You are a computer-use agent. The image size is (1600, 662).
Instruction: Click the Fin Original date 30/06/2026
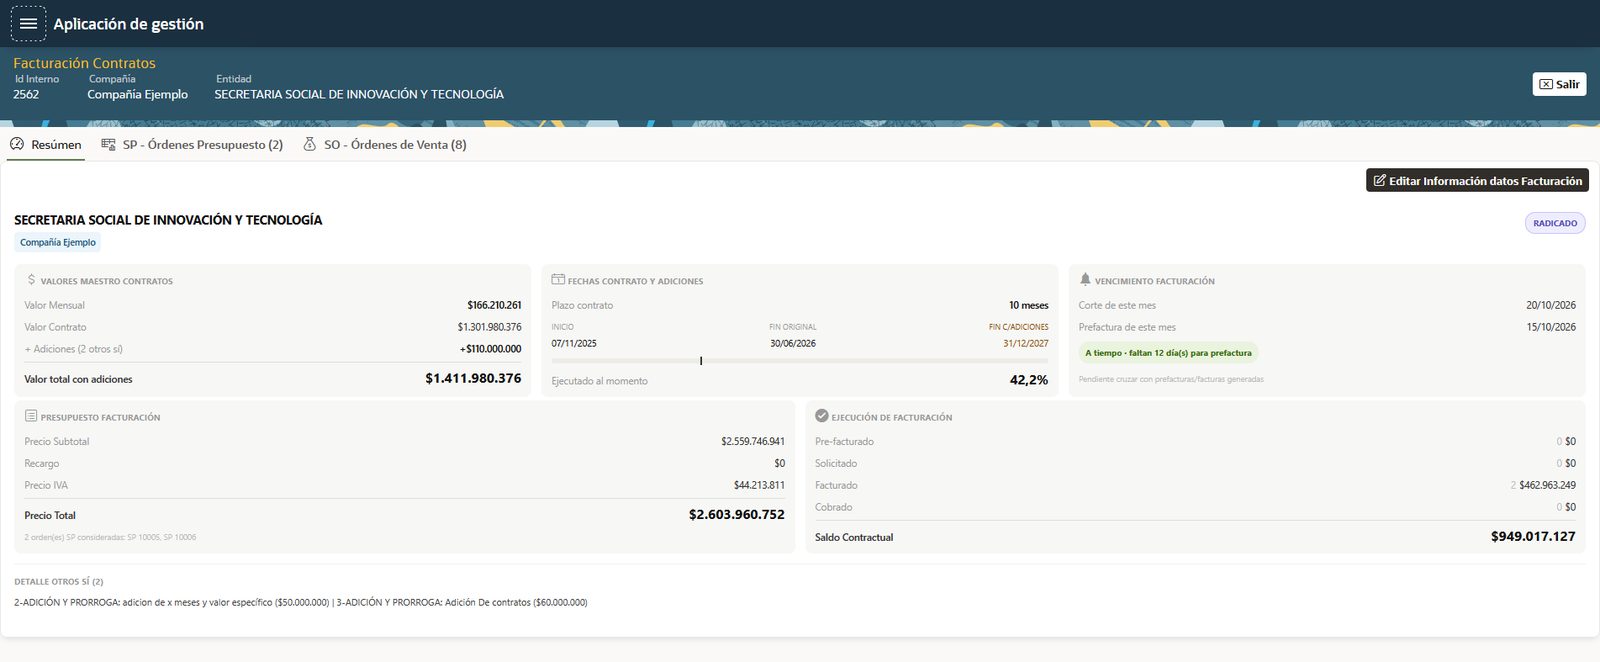coord(793,343)
